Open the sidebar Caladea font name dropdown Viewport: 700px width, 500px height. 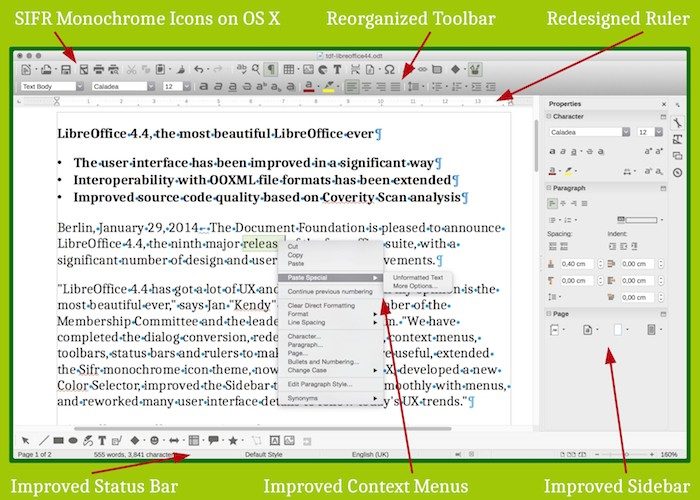pyautogui.click(x=626, y=132)
